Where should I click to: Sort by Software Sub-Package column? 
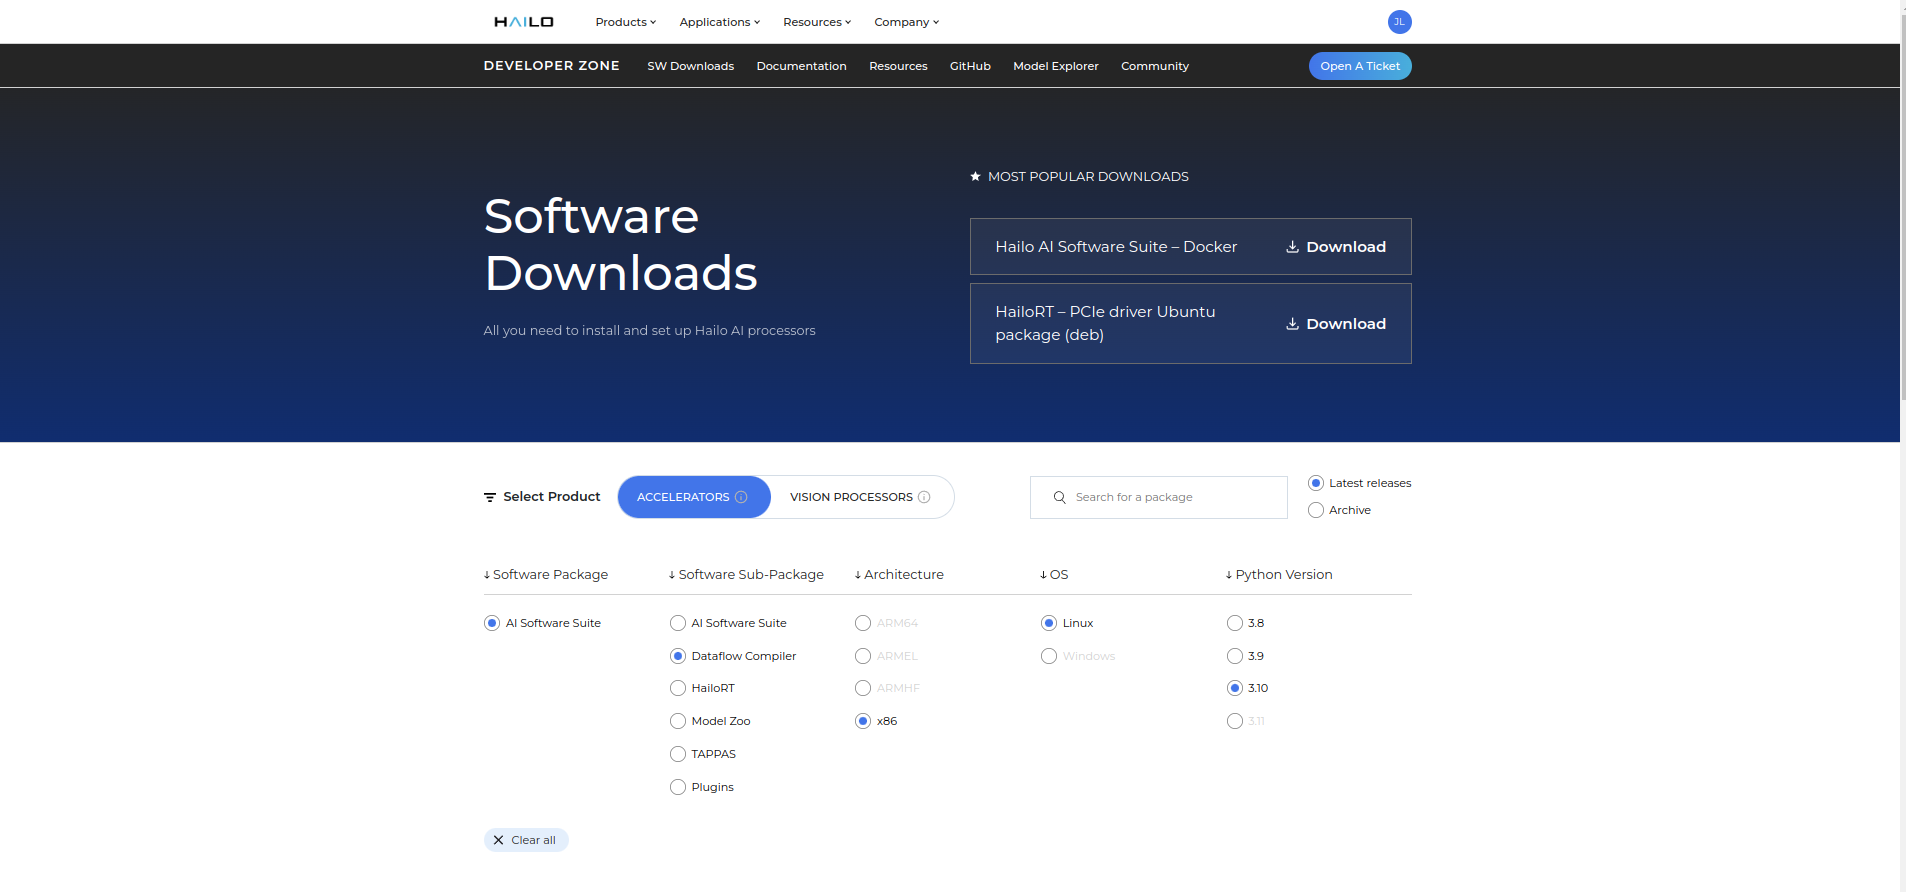pos(747,574)
